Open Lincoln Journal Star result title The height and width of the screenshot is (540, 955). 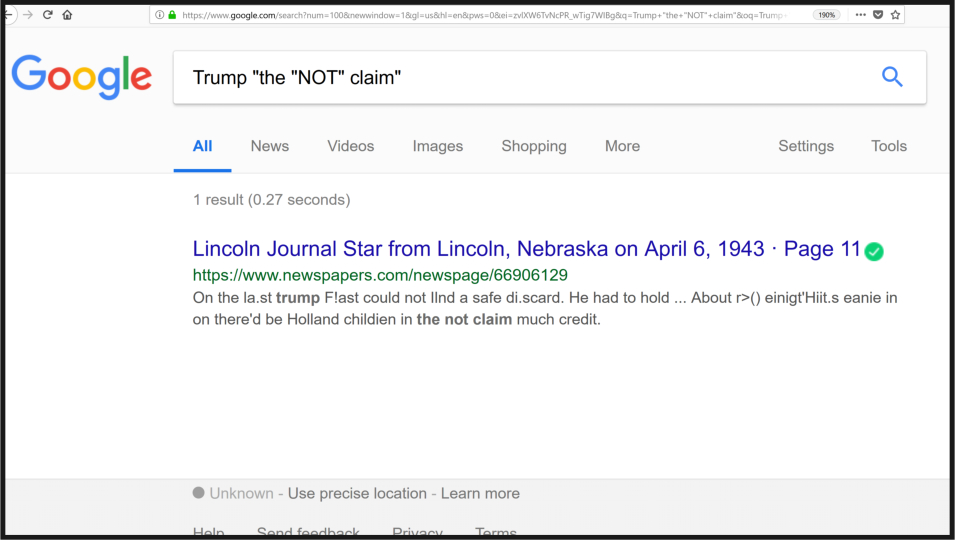(527, 249)
